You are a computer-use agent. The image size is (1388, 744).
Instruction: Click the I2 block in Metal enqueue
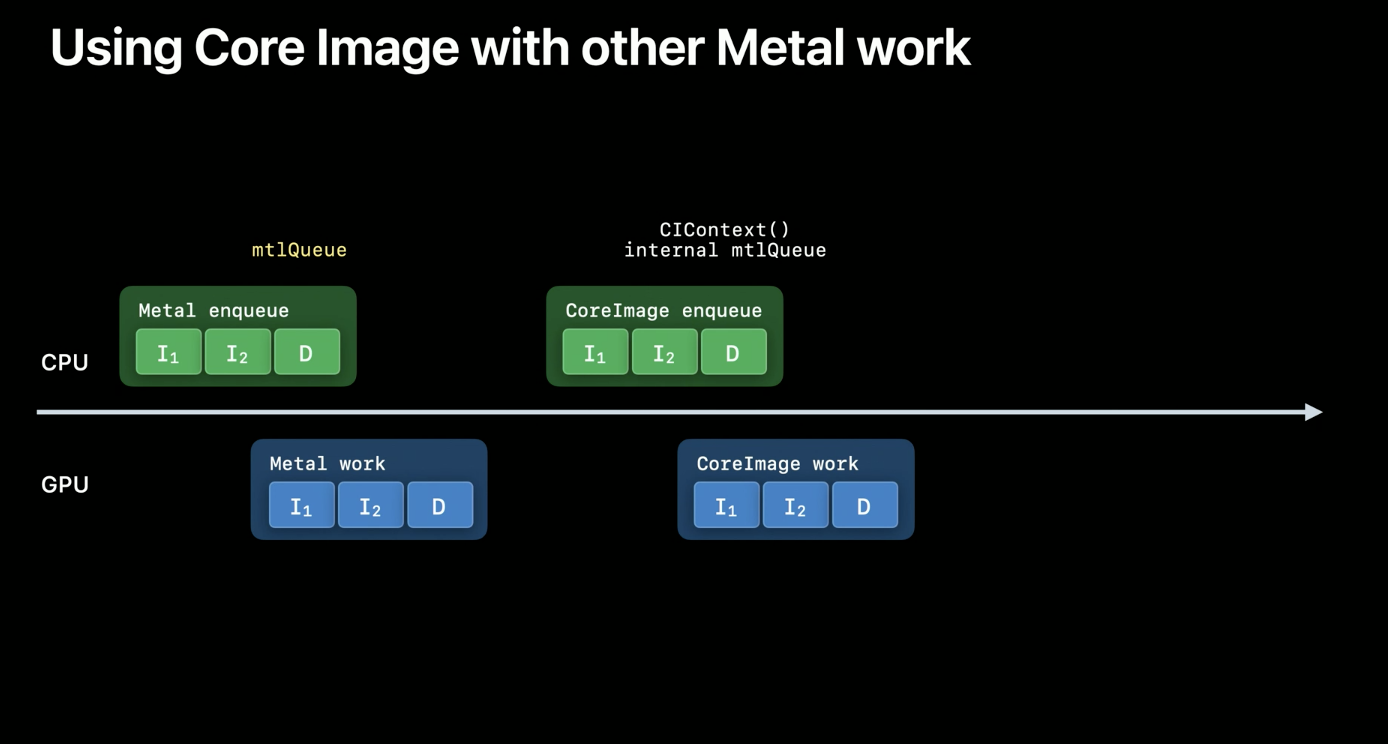[x=238, y=352]
